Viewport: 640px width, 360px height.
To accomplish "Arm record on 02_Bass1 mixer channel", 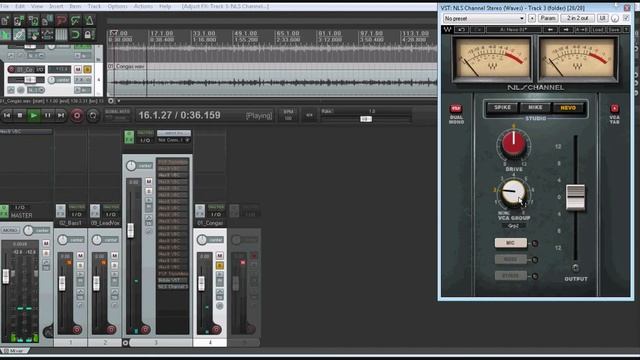I will [x=77, y=329].
